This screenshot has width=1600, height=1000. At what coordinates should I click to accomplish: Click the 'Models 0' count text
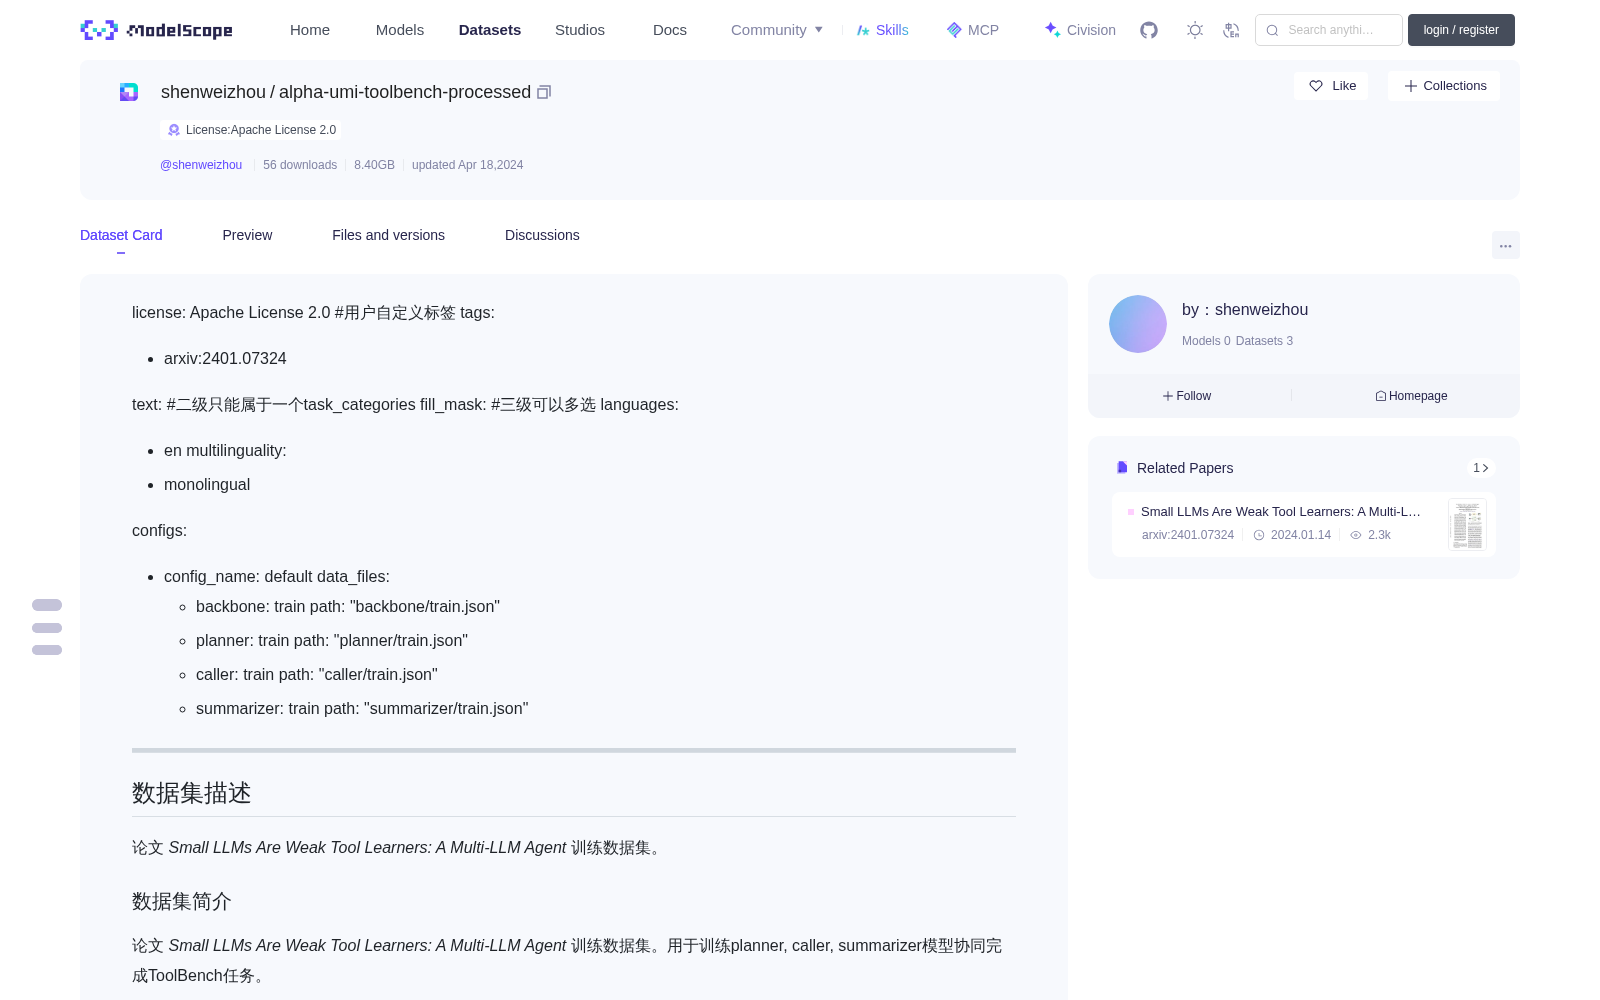point(1206,341)
